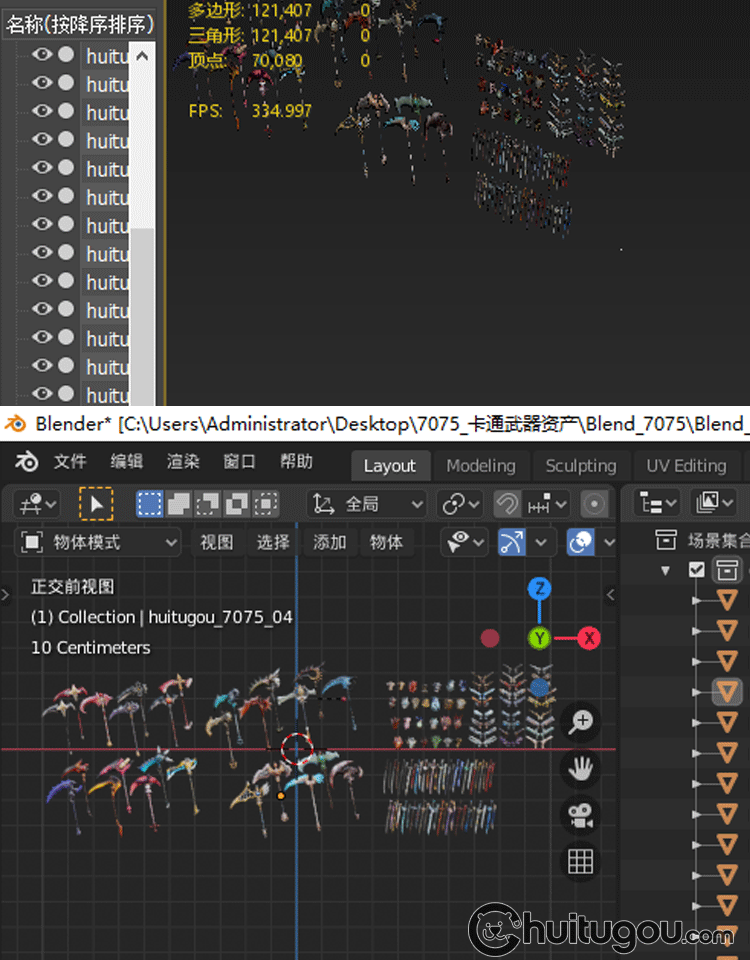The height and width of the screenshot is (960, 750).
Task: Select the tweak arrow tool icon
Action: click(96, 504)
